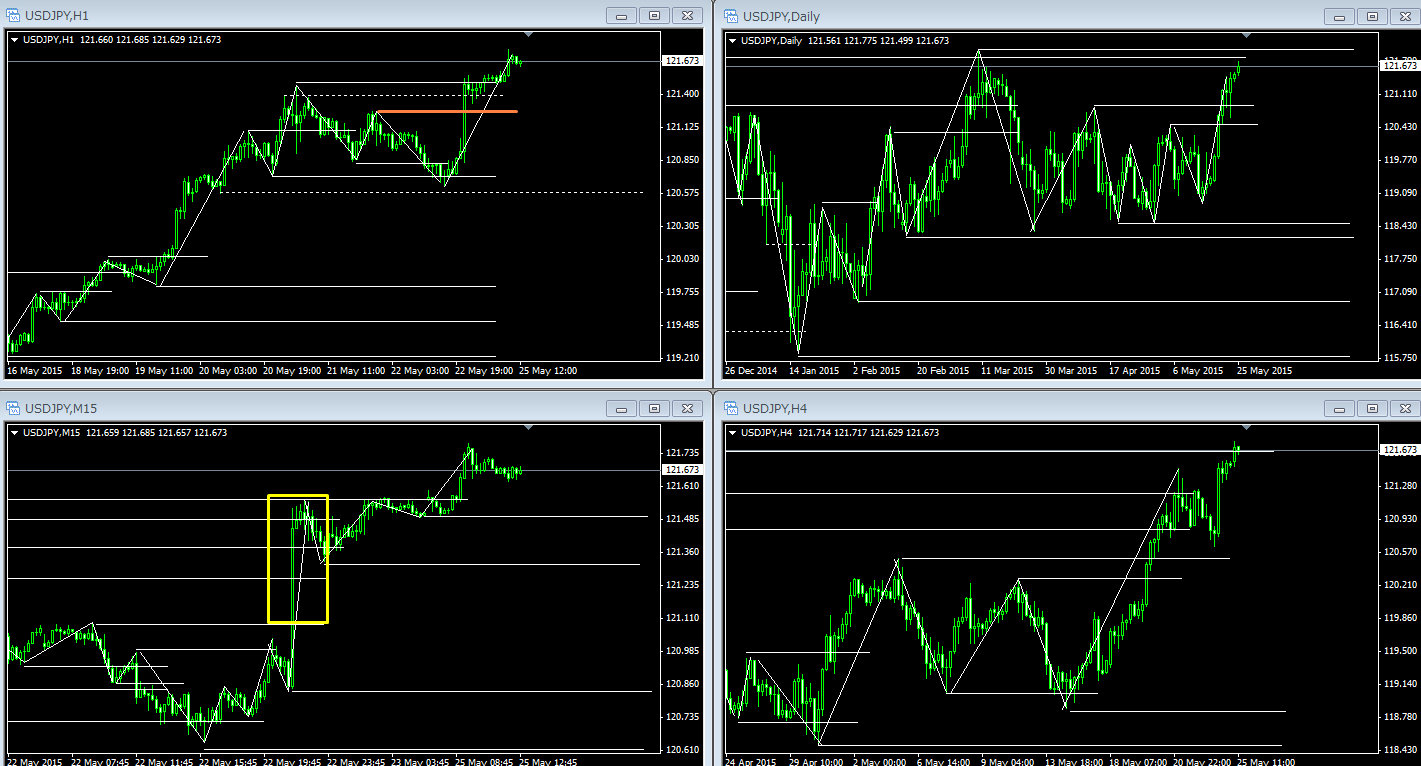Viewport: 1421px width, 766px height.
Task: Select the USDJPY,M15 window title bar
Action: pyautogui.click(x=300, y=408)
